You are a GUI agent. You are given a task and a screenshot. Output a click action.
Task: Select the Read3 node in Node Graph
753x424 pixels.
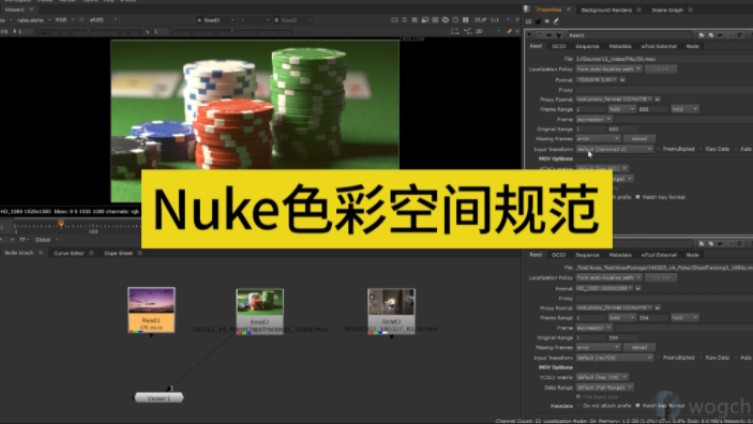391,311
